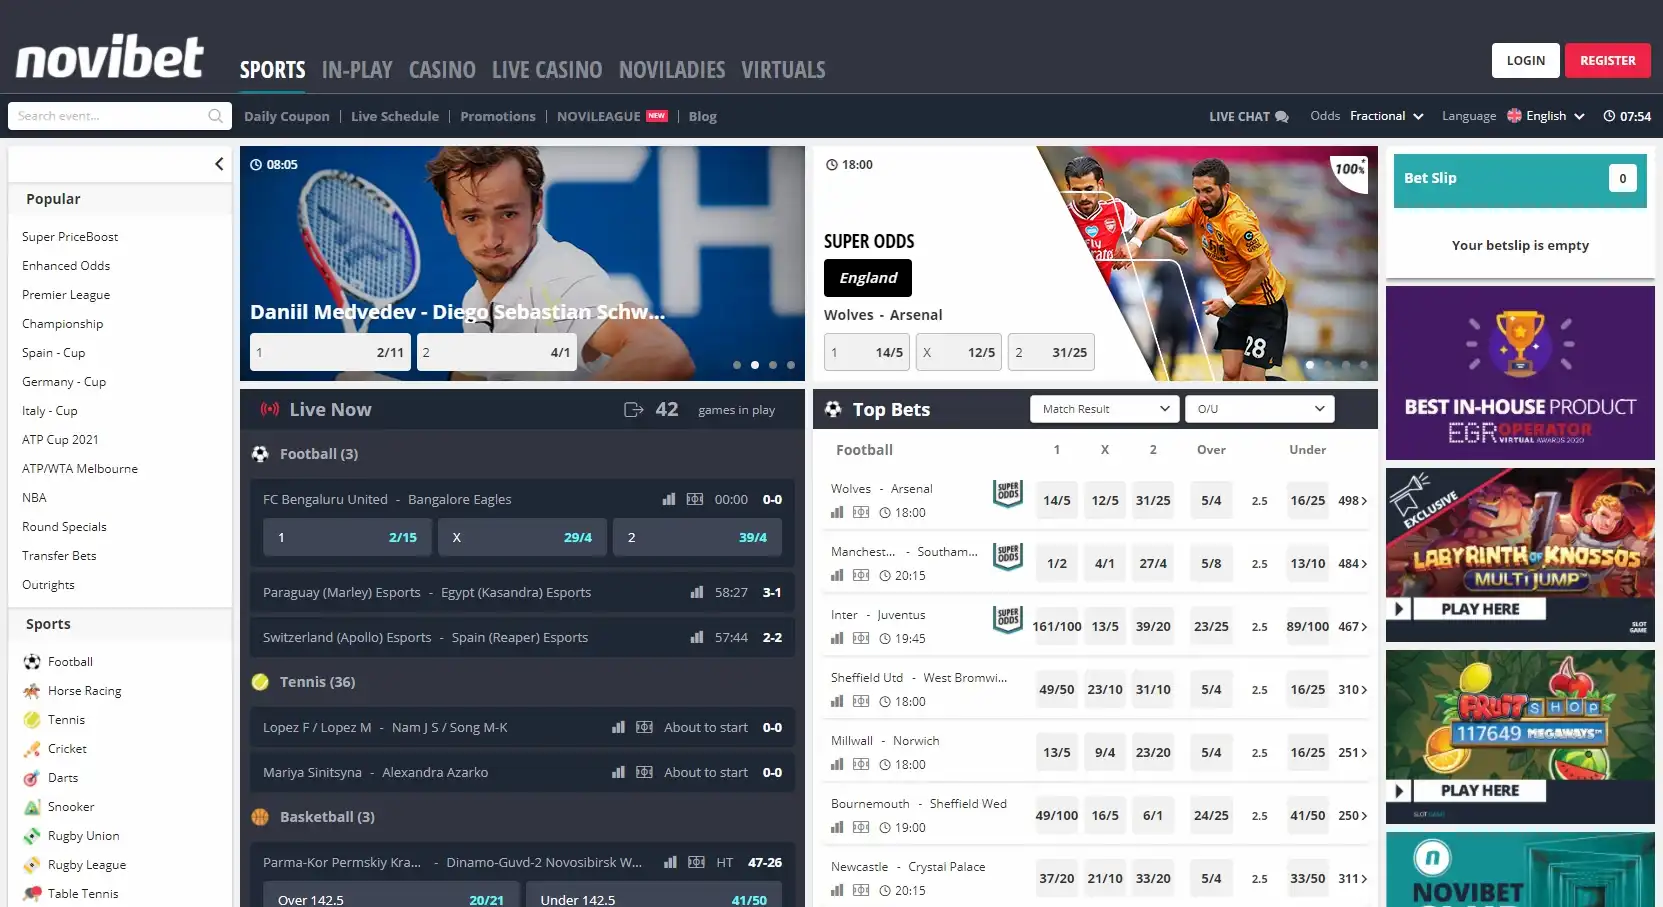Click the novibet logo
The width and height of the screenshot is (1663, 907).
click(x=110, y=57)
